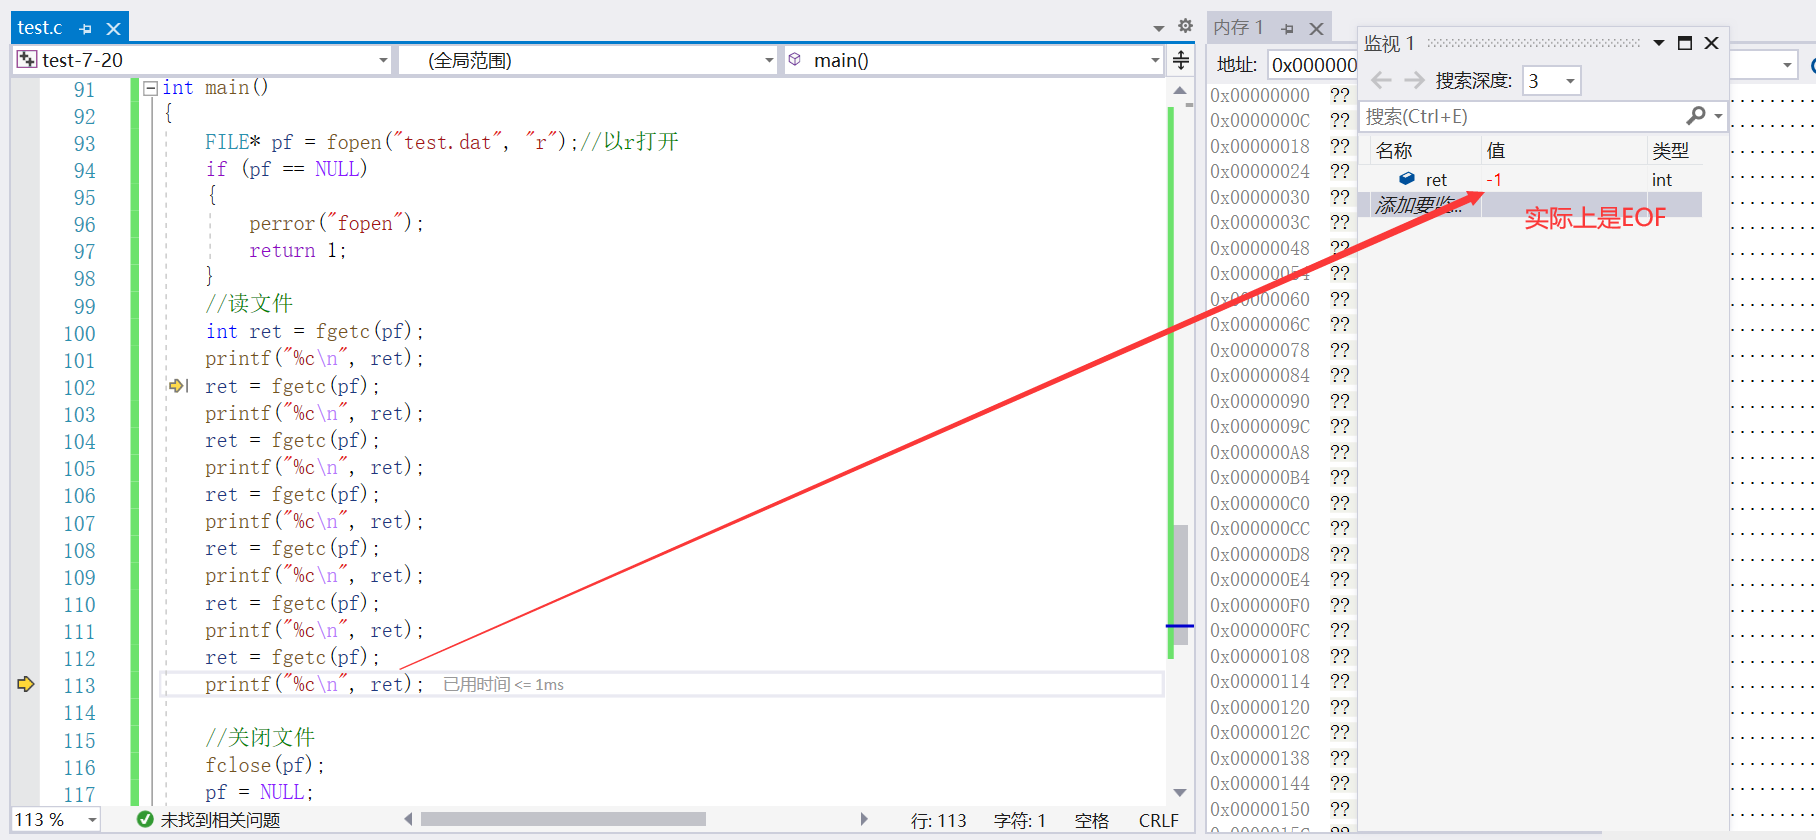
Task: Click the CRLF line ending indicator
Action: click(x=1158, y=820)
